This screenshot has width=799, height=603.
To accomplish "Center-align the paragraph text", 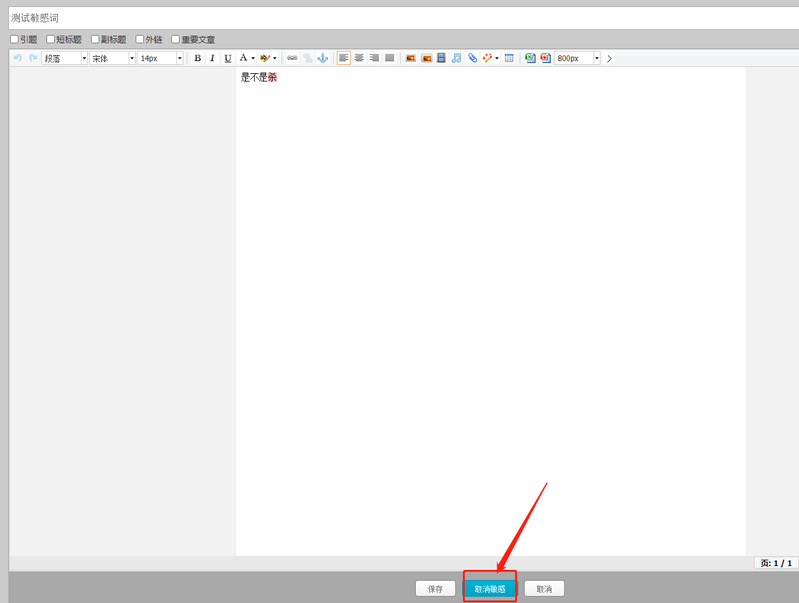I will (359, 59).
